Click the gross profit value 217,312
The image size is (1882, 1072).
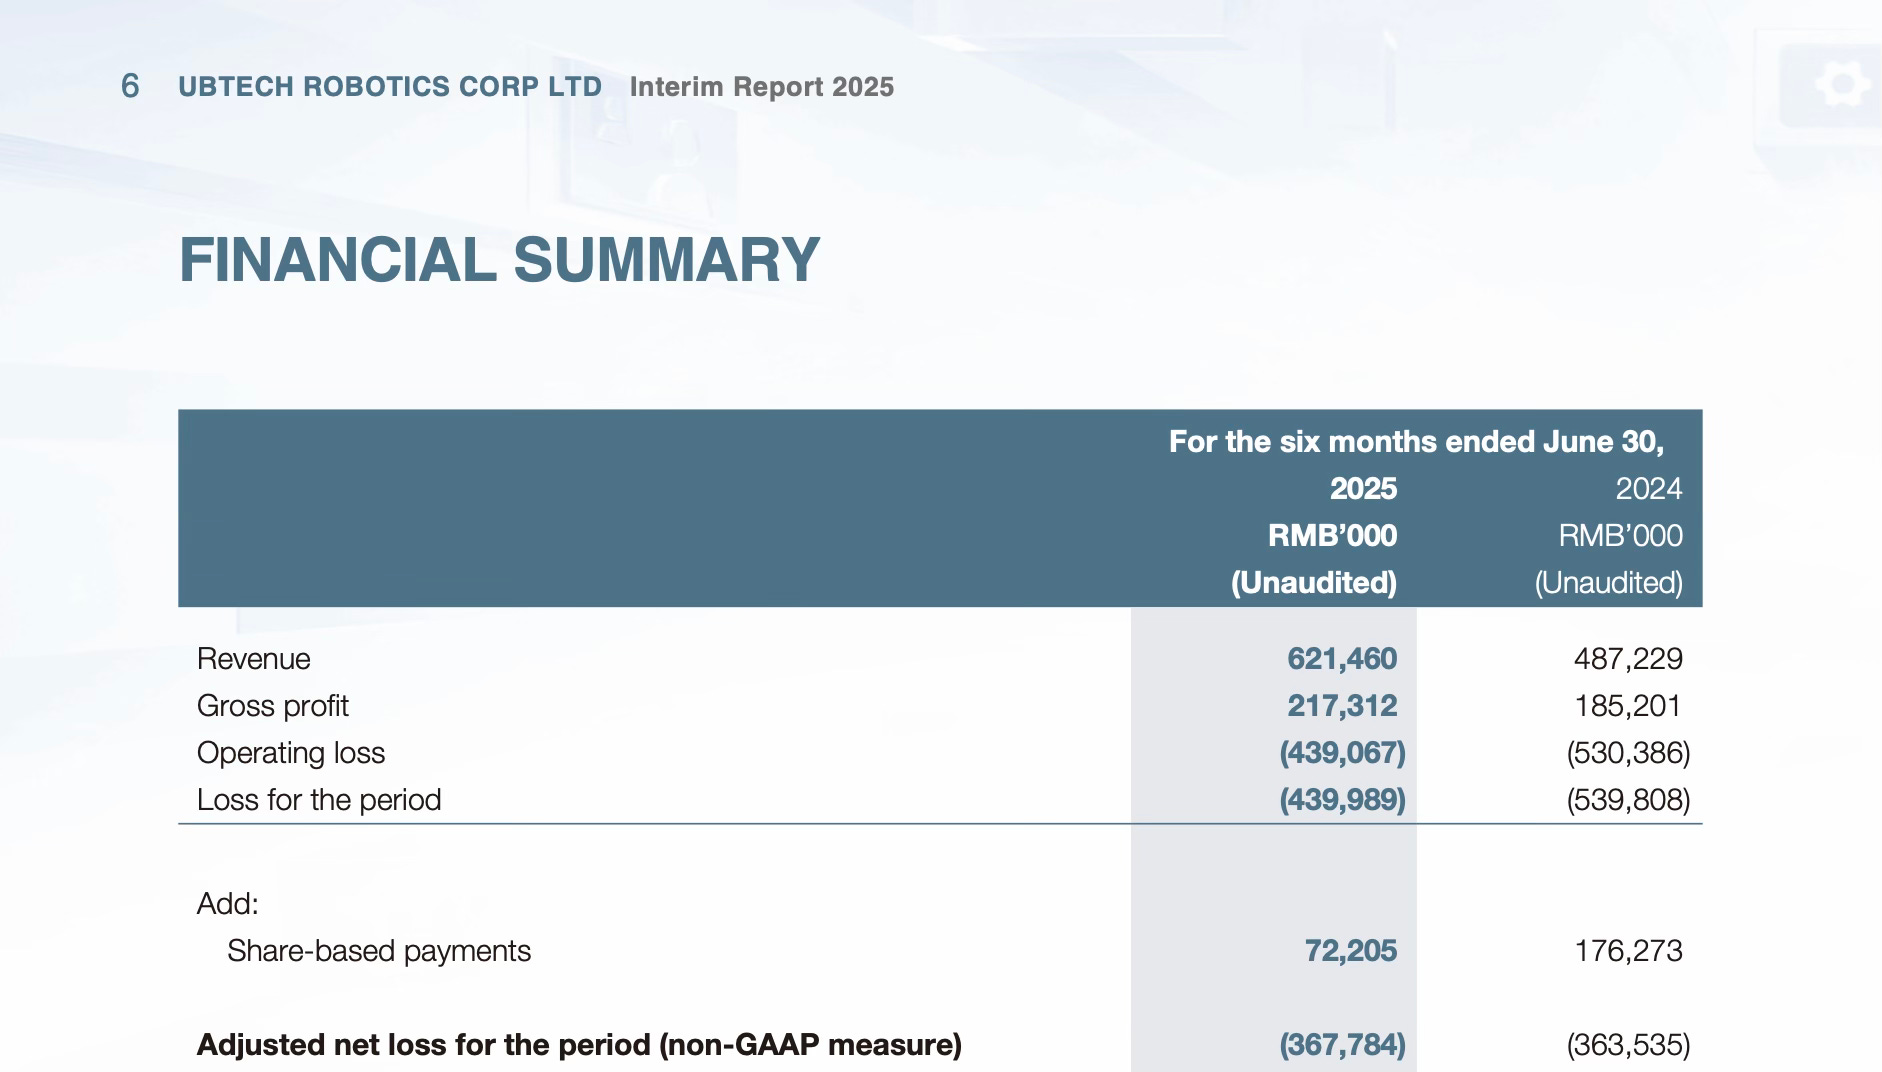pos(1342,706)
